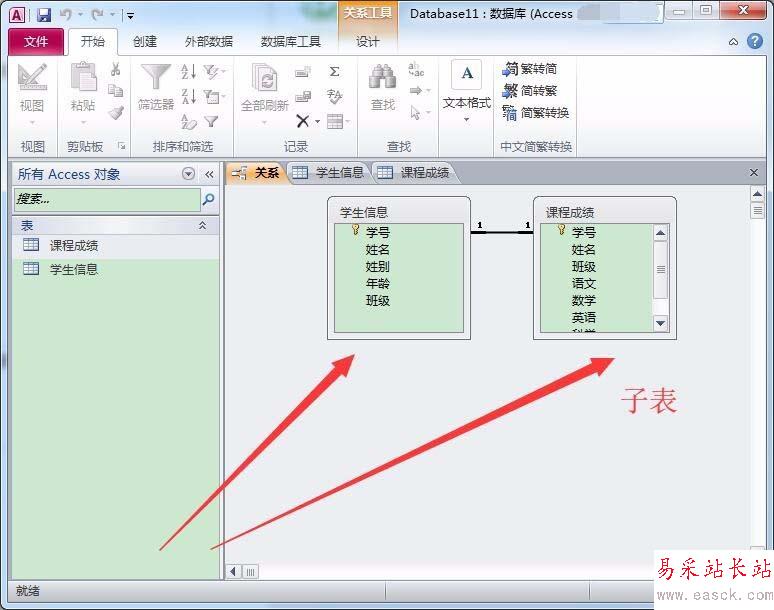The height and width of the screenshot is (610, 774).
Task: Click the horizontal scroll left arrow
Action: [x=233, y=572]
